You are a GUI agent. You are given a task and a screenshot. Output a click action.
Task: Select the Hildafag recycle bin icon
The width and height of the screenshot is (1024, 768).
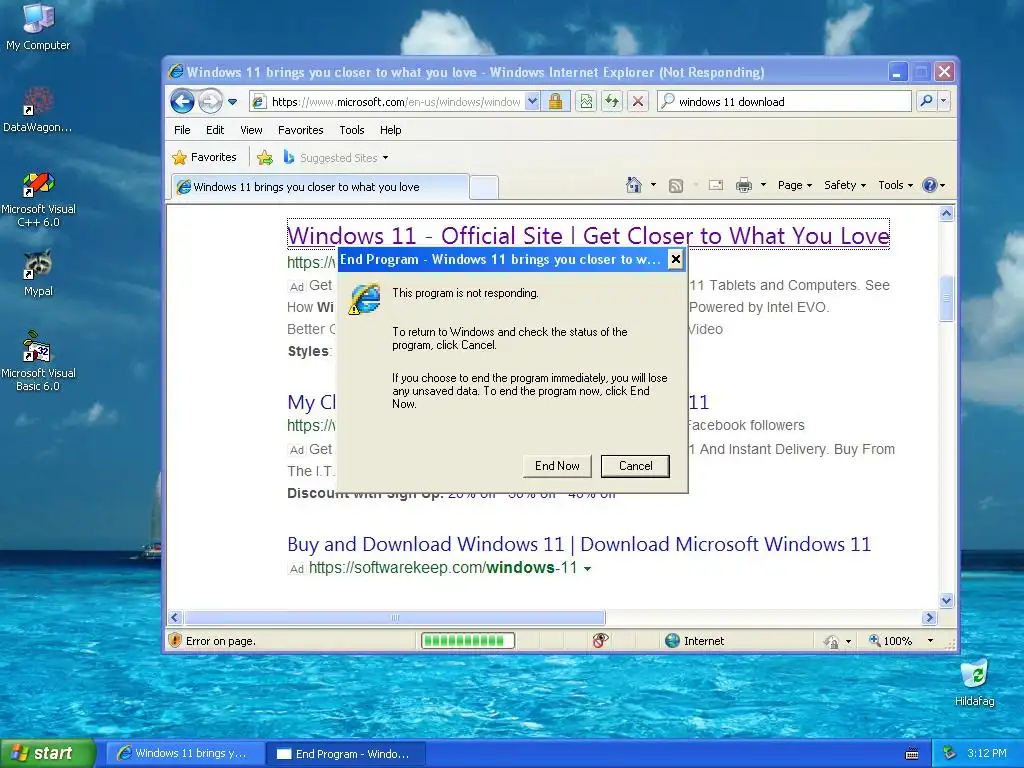(x=974, y=682)
